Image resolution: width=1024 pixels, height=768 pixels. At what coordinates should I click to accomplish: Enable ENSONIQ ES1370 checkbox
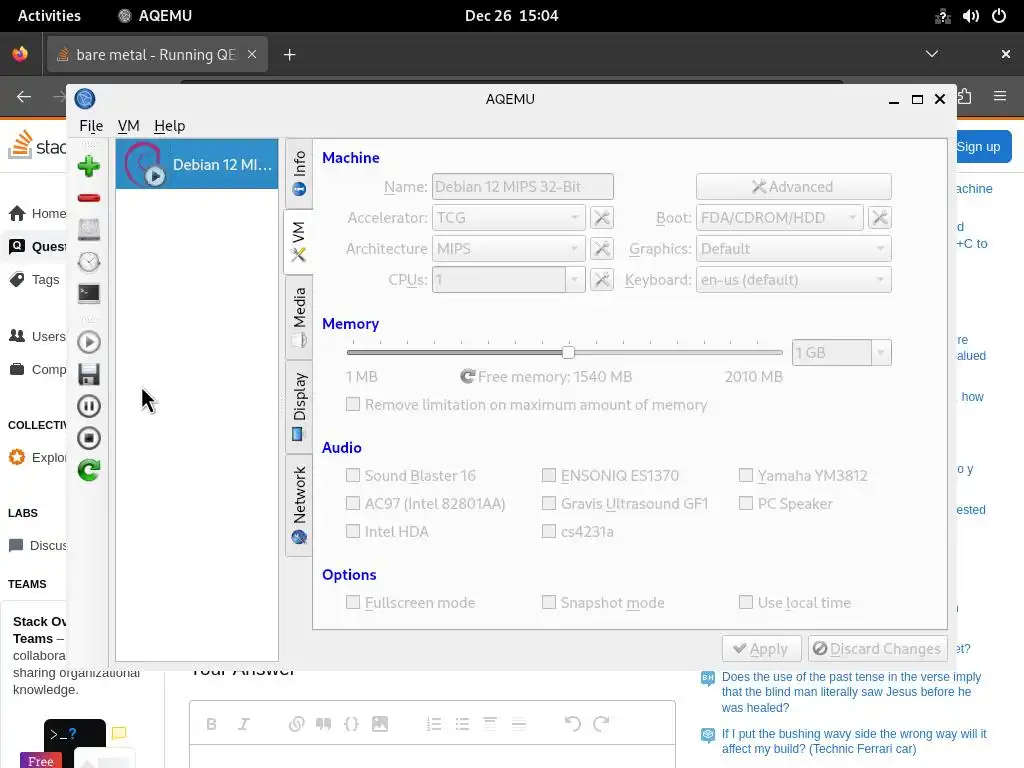pyautogui.click(x=549, y=475)
